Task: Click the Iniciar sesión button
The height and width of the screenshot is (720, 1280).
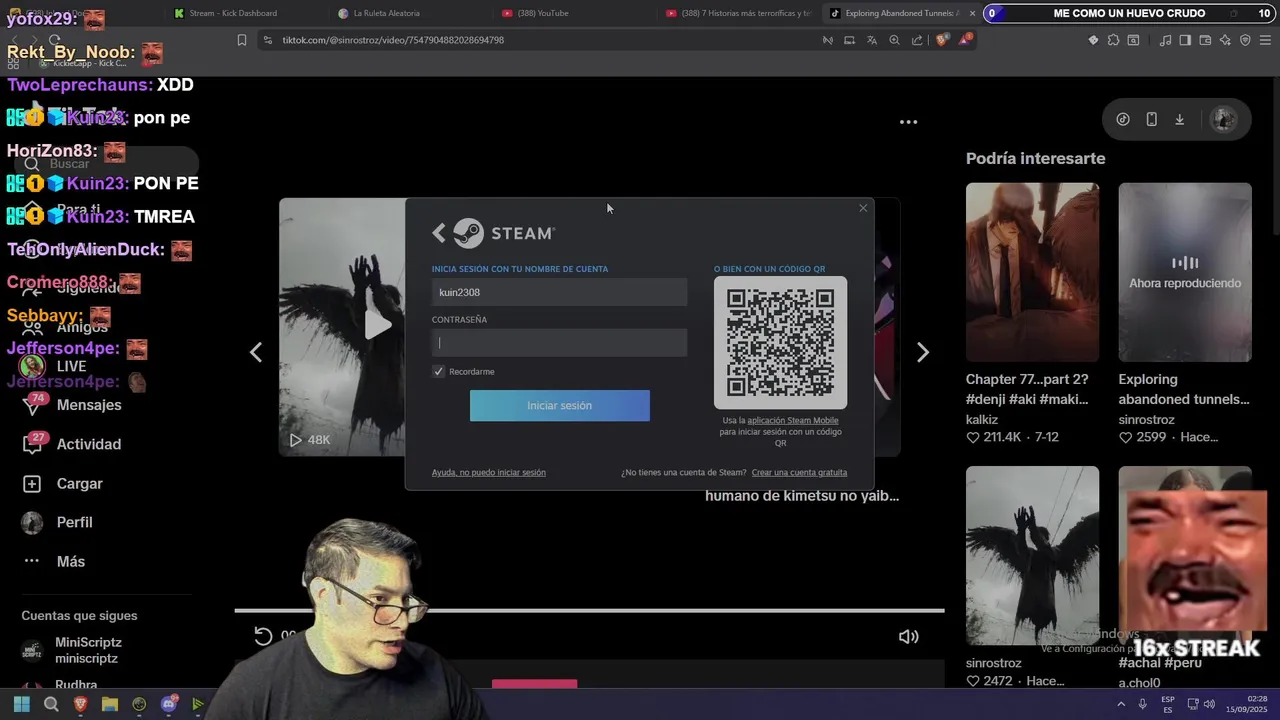Action: pyautogui.click(x=560, y=405)
